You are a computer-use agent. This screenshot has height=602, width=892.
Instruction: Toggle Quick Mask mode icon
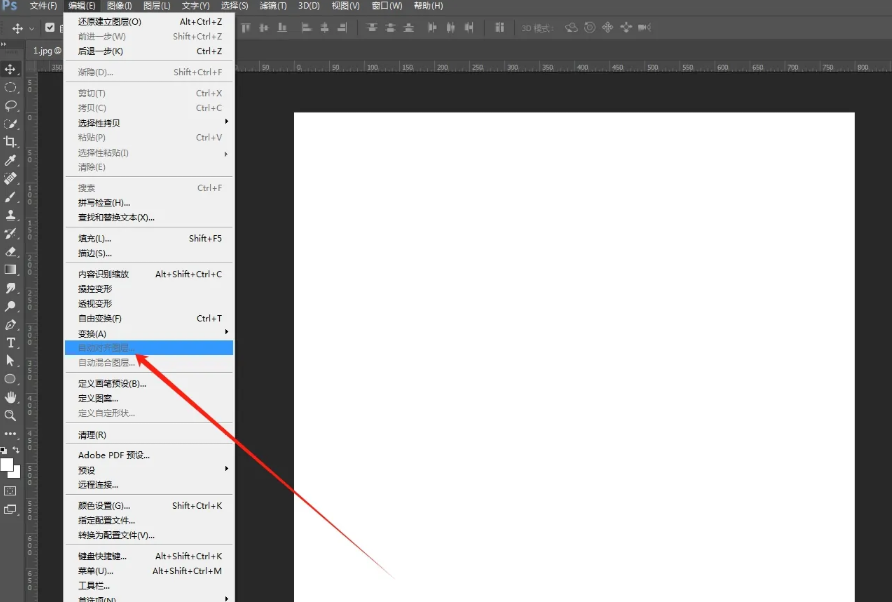[11, 491]
